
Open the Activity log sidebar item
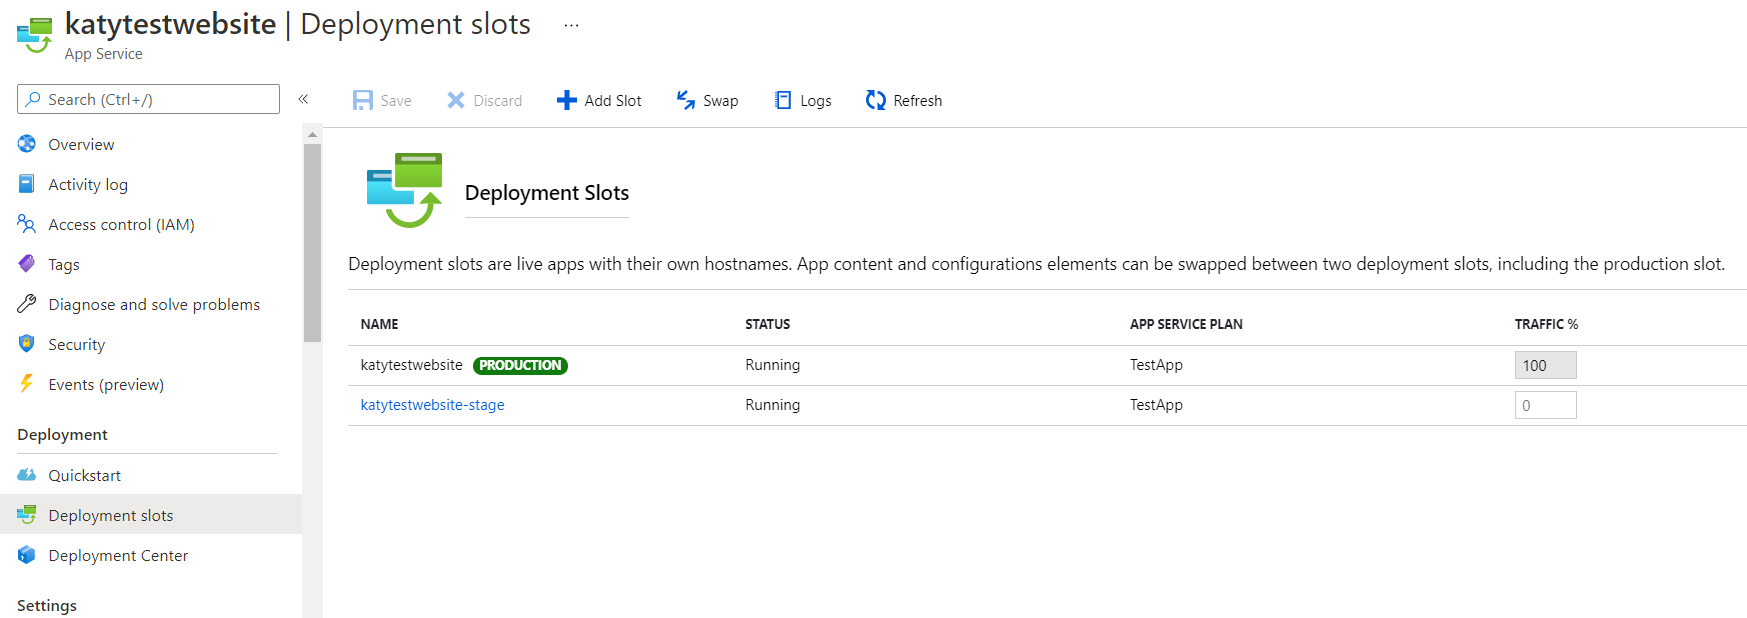point(88,184)
